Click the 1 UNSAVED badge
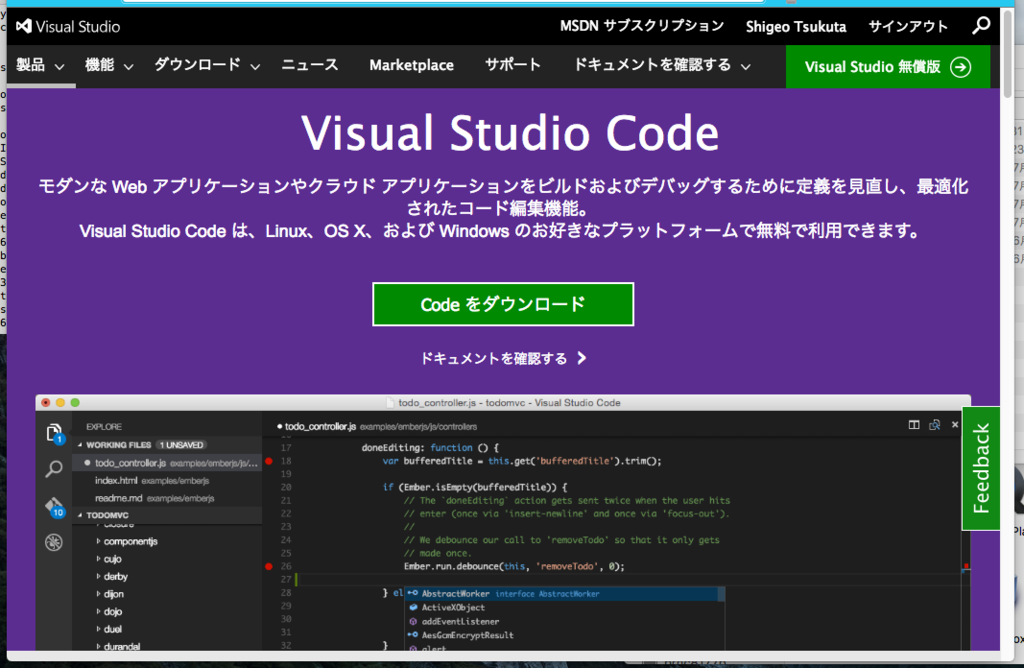 [x=182, y=445]
